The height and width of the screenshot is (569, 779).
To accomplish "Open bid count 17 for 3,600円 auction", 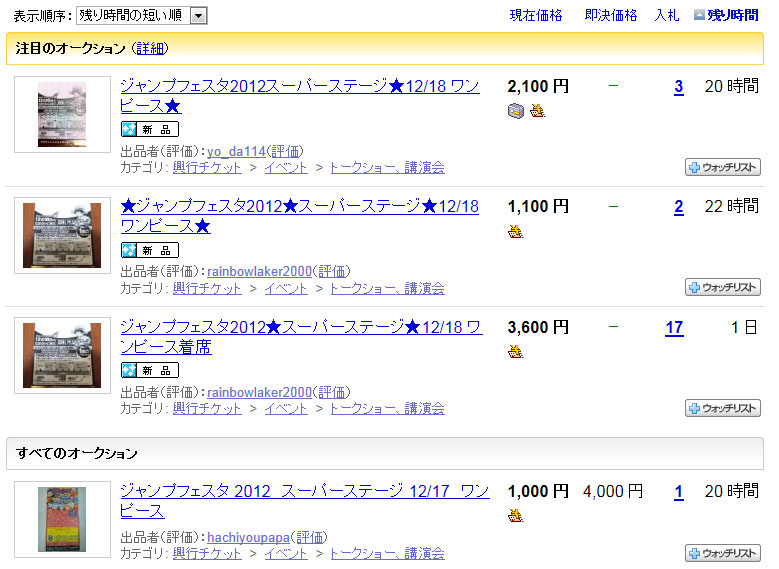I will (674, 328).
